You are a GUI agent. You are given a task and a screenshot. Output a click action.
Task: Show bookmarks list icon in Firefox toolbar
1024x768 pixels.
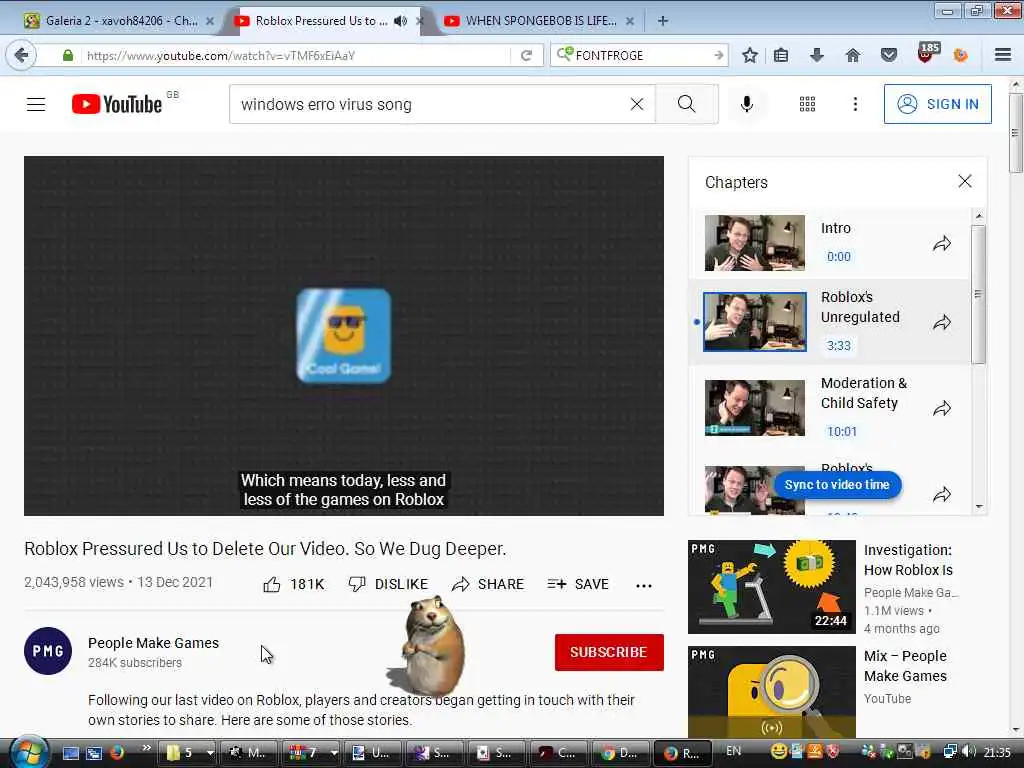click(780, 56)
